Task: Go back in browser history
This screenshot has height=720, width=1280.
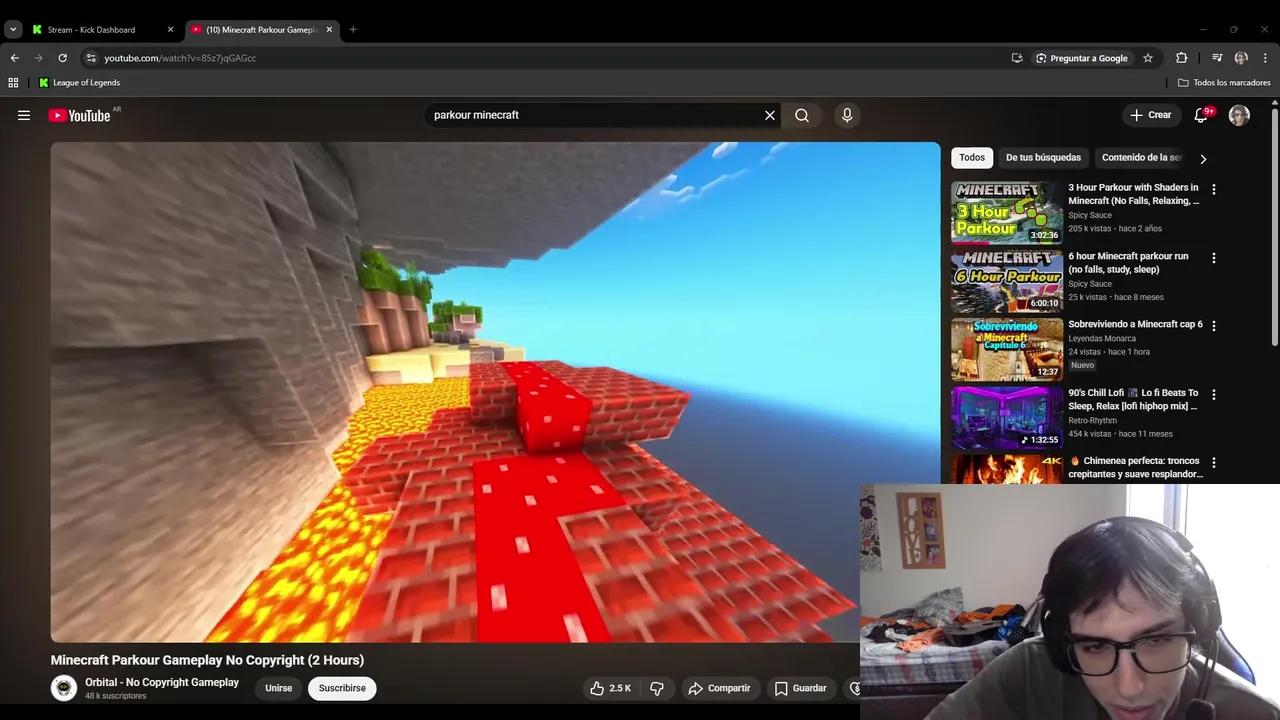Action: [15, 58]
